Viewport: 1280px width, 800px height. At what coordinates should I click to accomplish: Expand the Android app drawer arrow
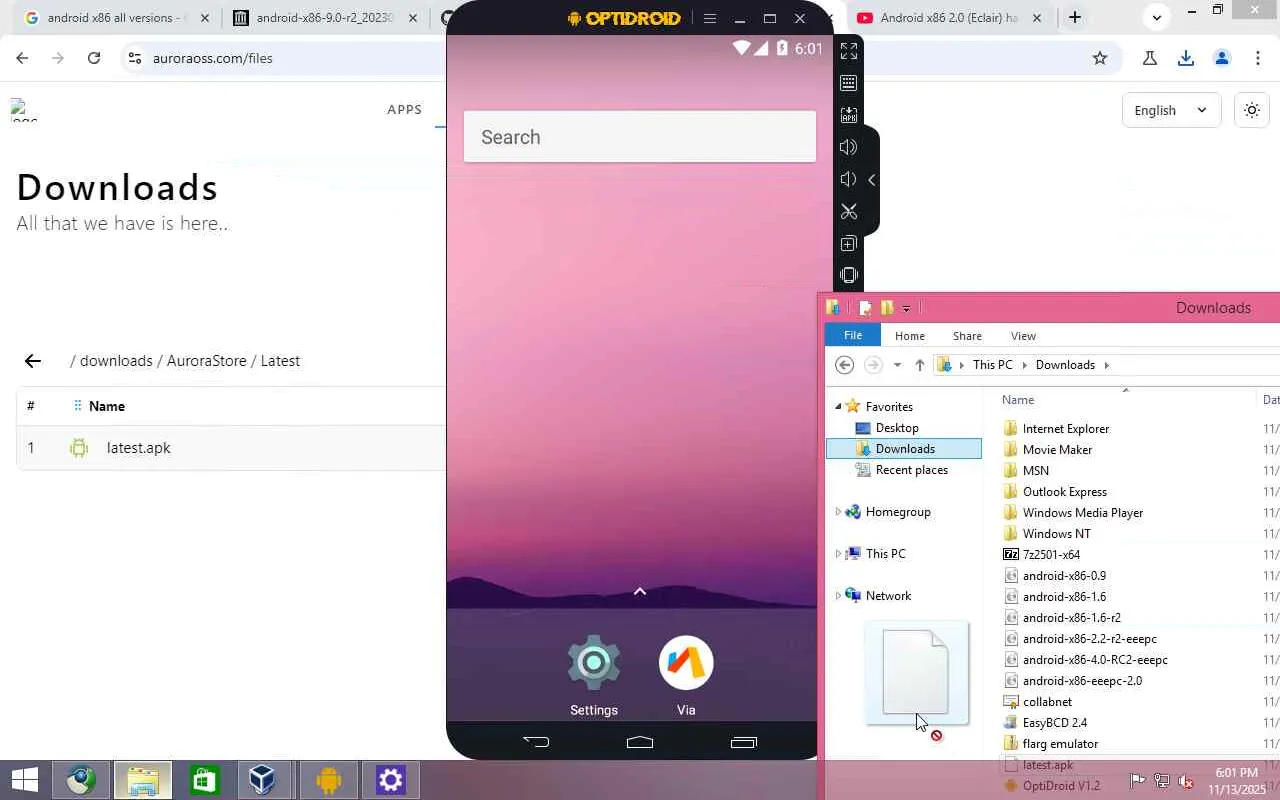tap(640, 591)
